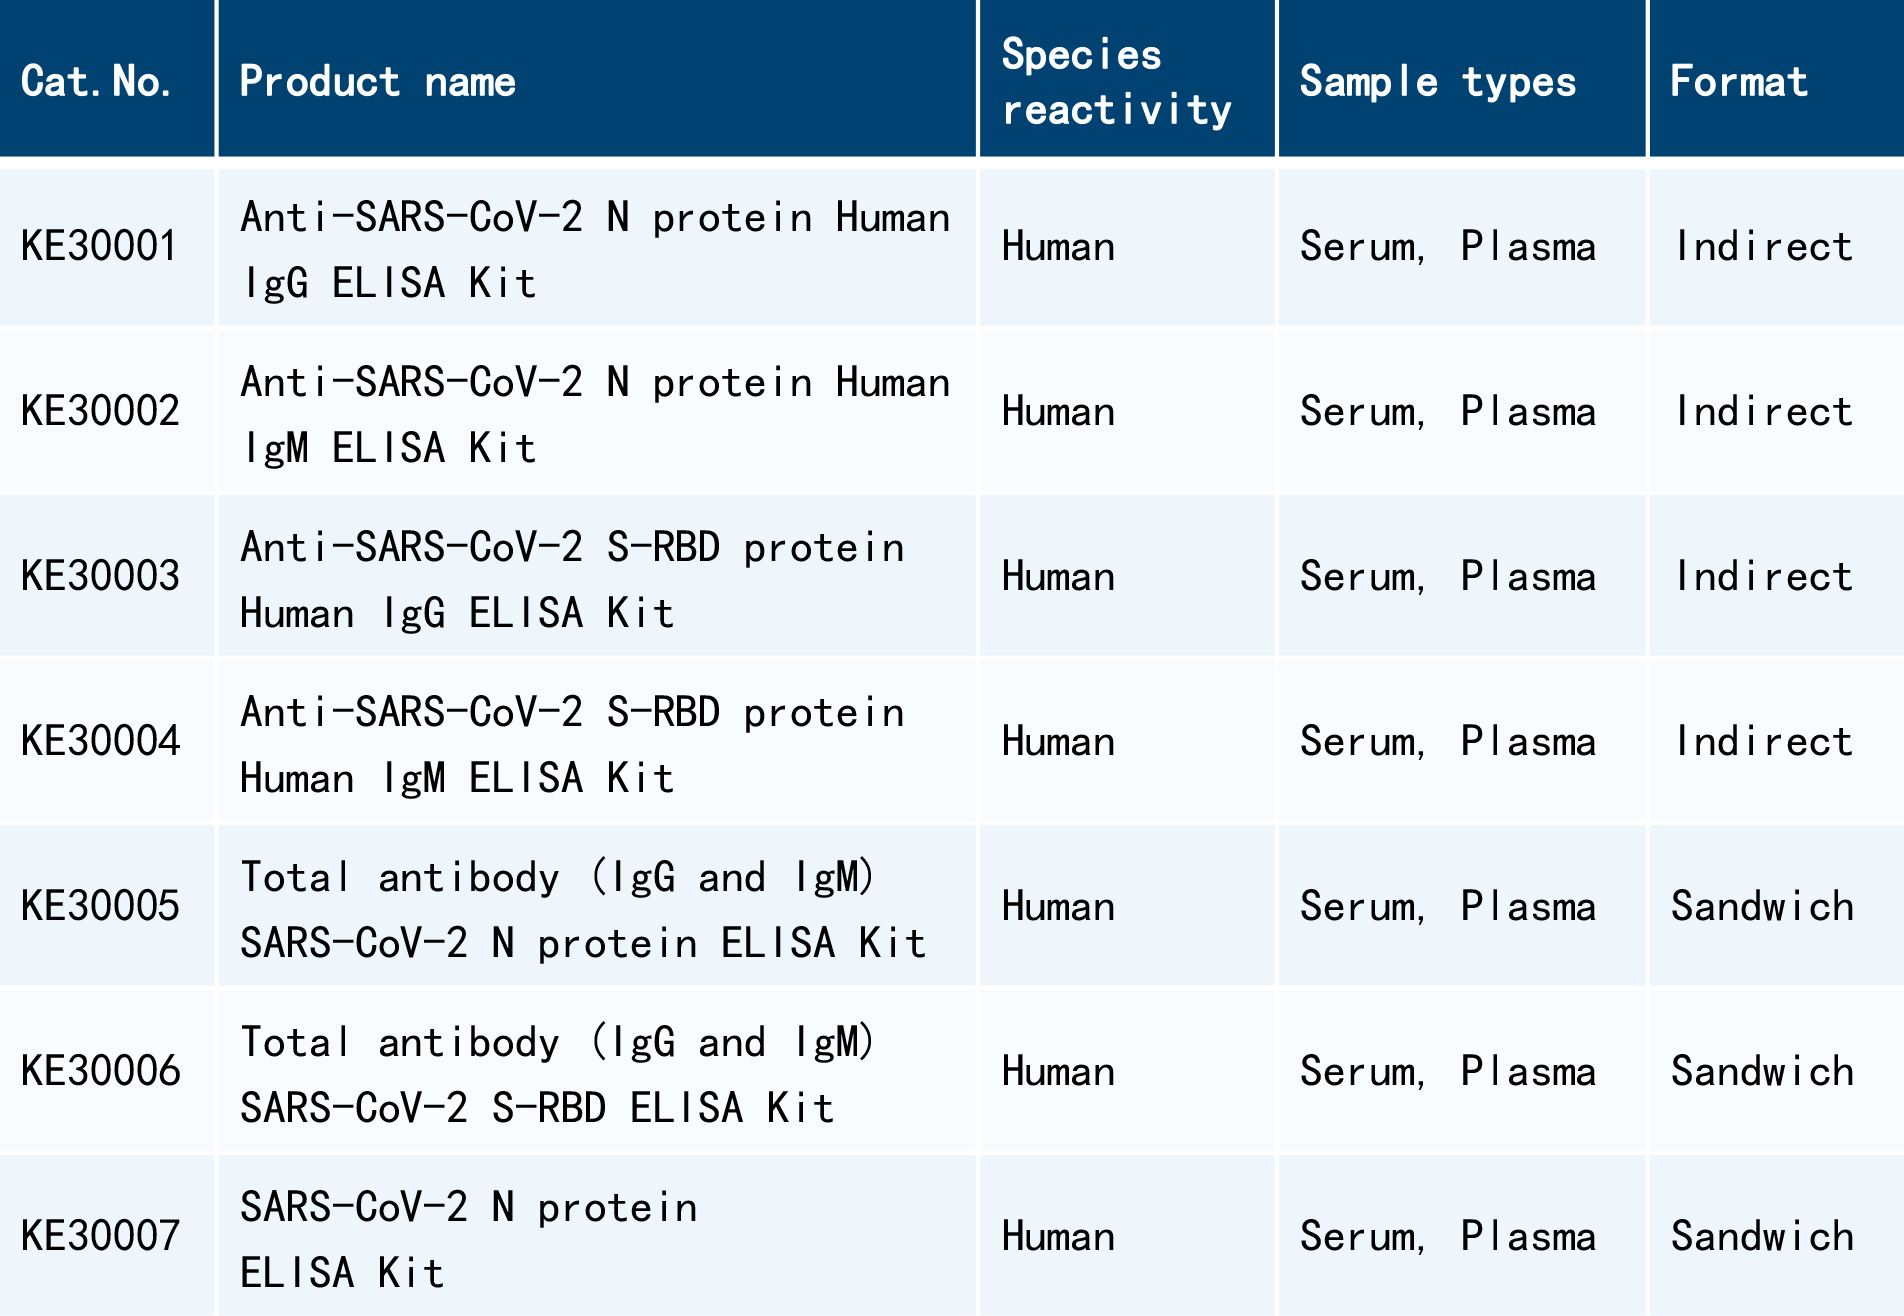
Task: Click SARS-CoV-2 N protein ELISA Kit name
Action: coord(468,1239)
